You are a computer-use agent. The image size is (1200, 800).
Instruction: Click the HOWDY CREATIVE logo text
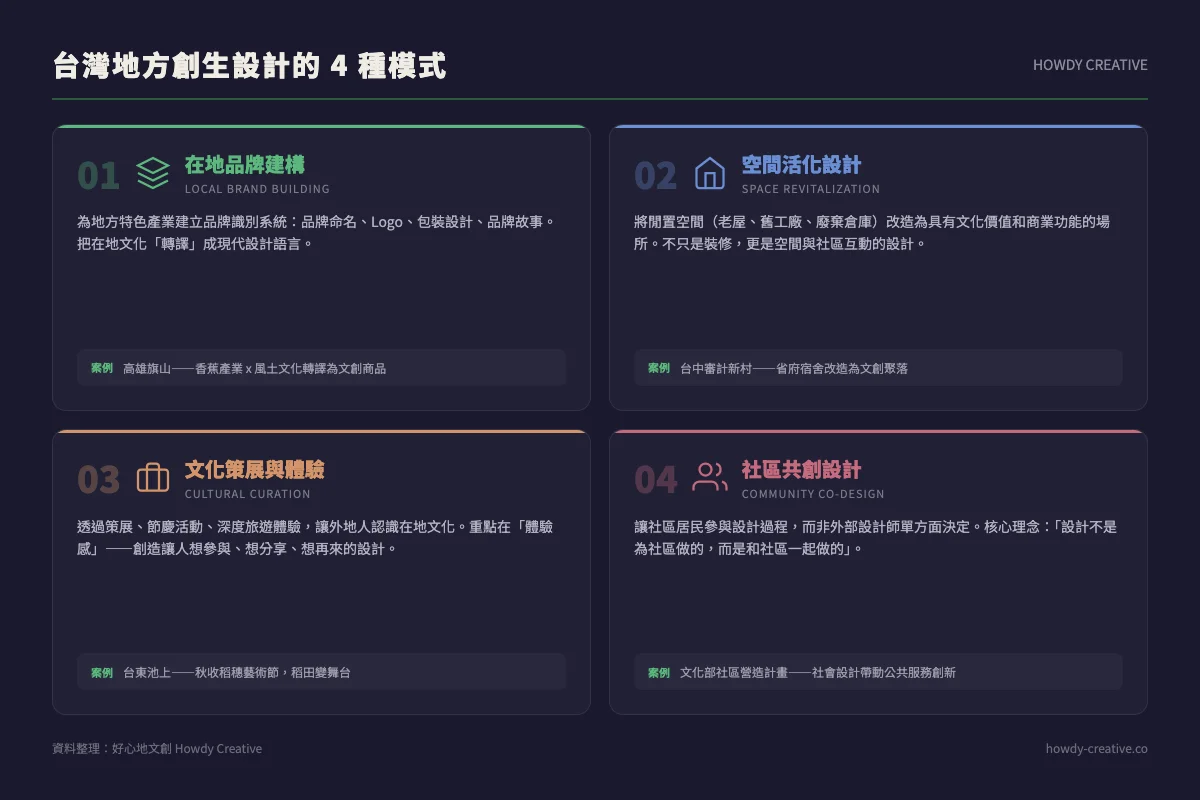1090,65
